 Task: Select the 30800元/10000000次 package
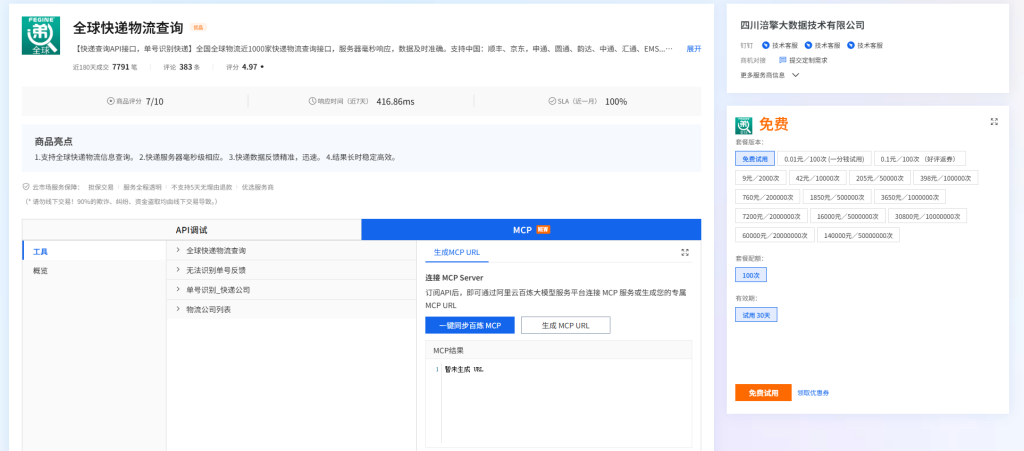(x=928, y=215)
